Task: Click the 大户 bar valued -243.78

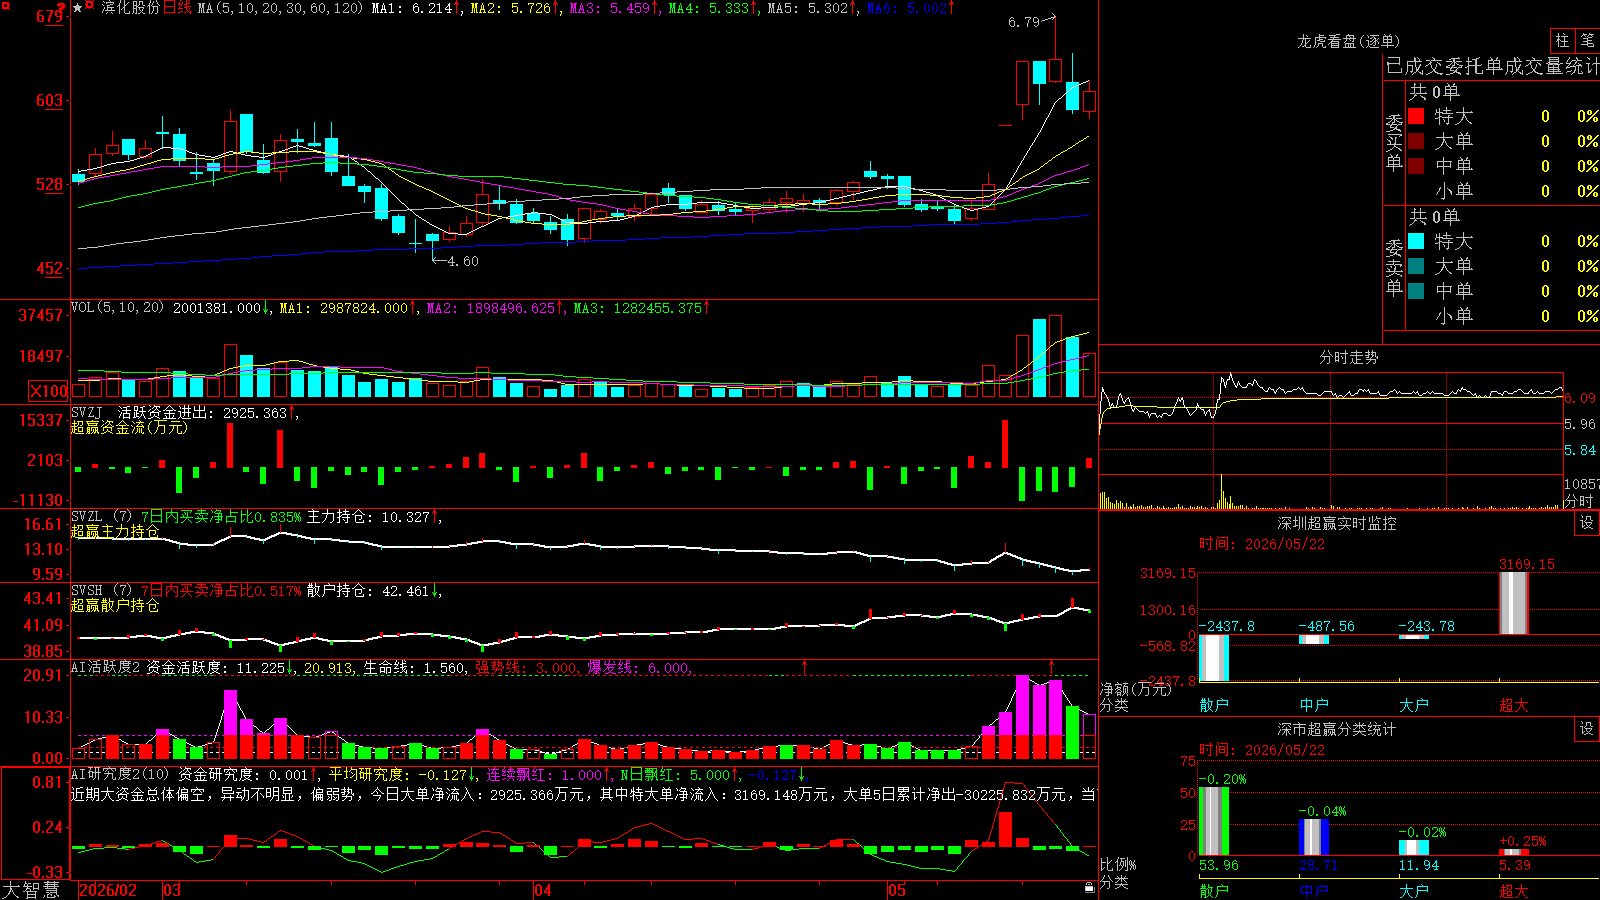Action: (x=1414, y=637)
